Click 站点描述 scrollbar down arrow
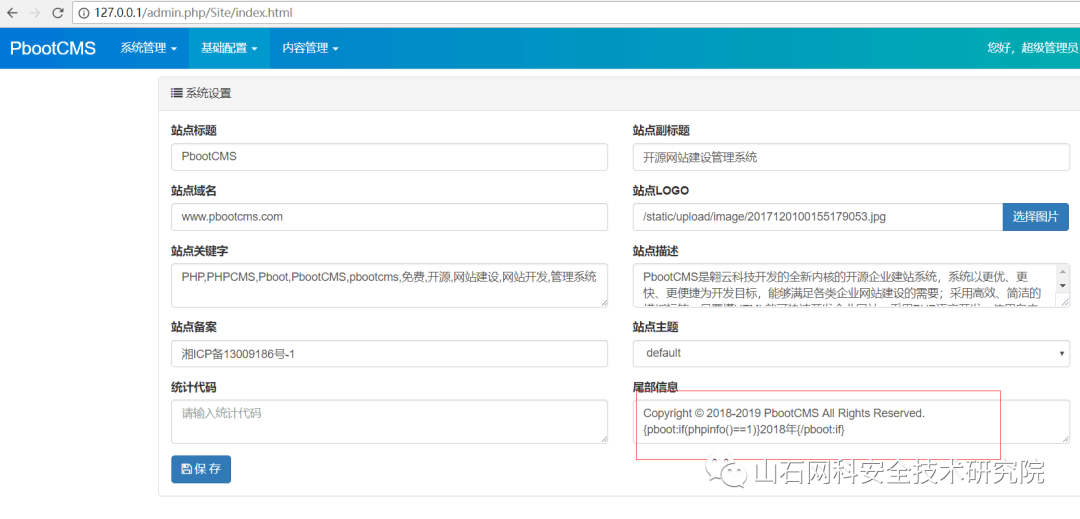The width and height of the screenshot is (1080, 519). coord(1063,285)
